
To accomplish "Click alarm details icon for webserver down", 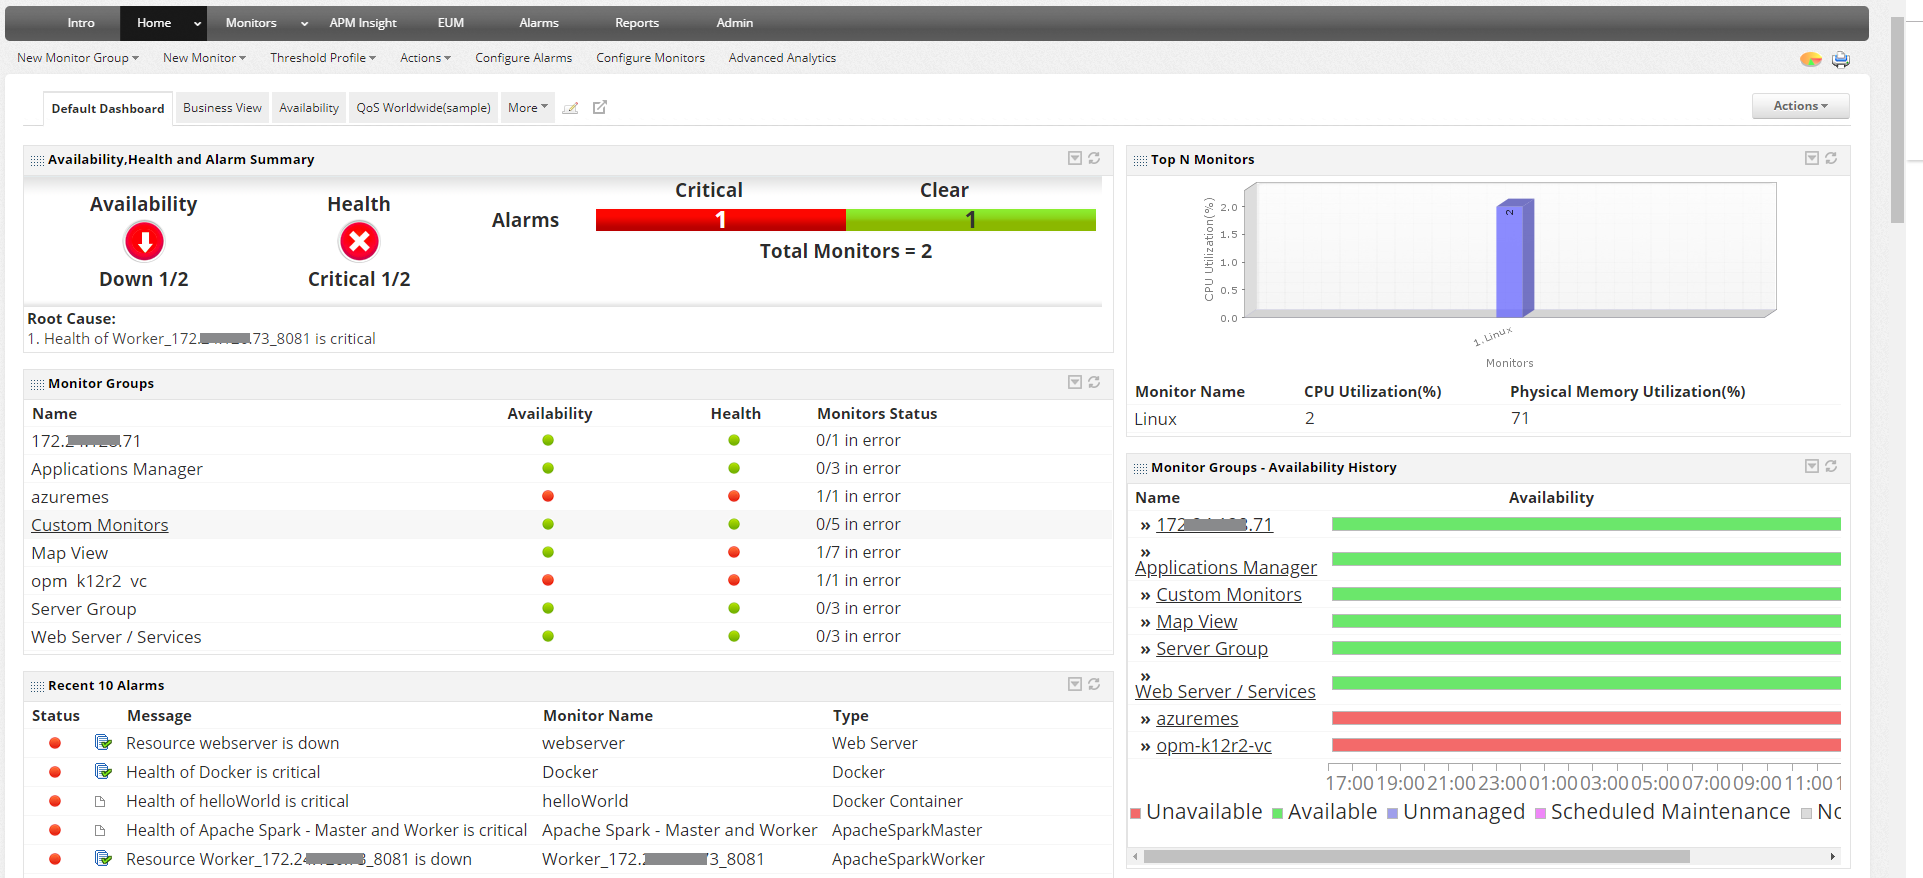I will 103,742.
